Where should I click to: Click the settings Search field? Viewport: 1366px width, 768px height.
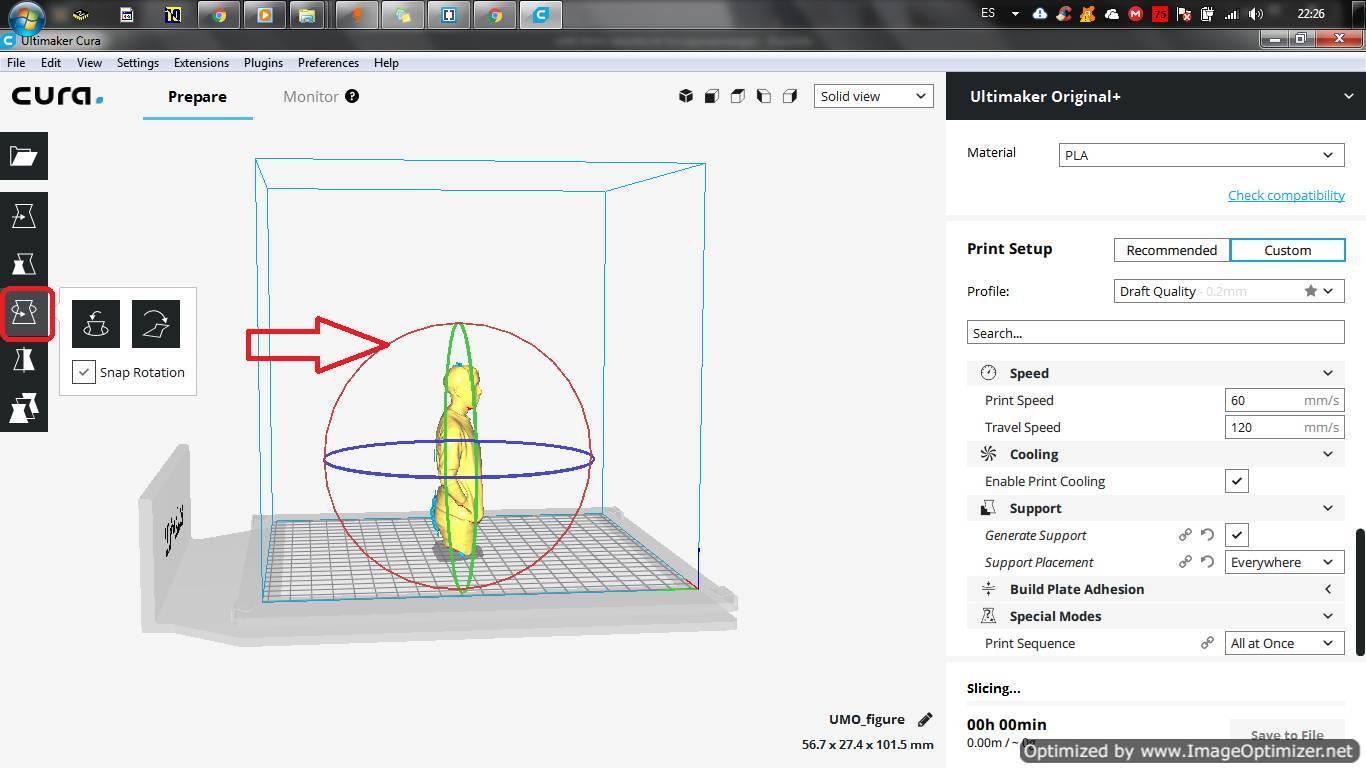pos(1155,333)
